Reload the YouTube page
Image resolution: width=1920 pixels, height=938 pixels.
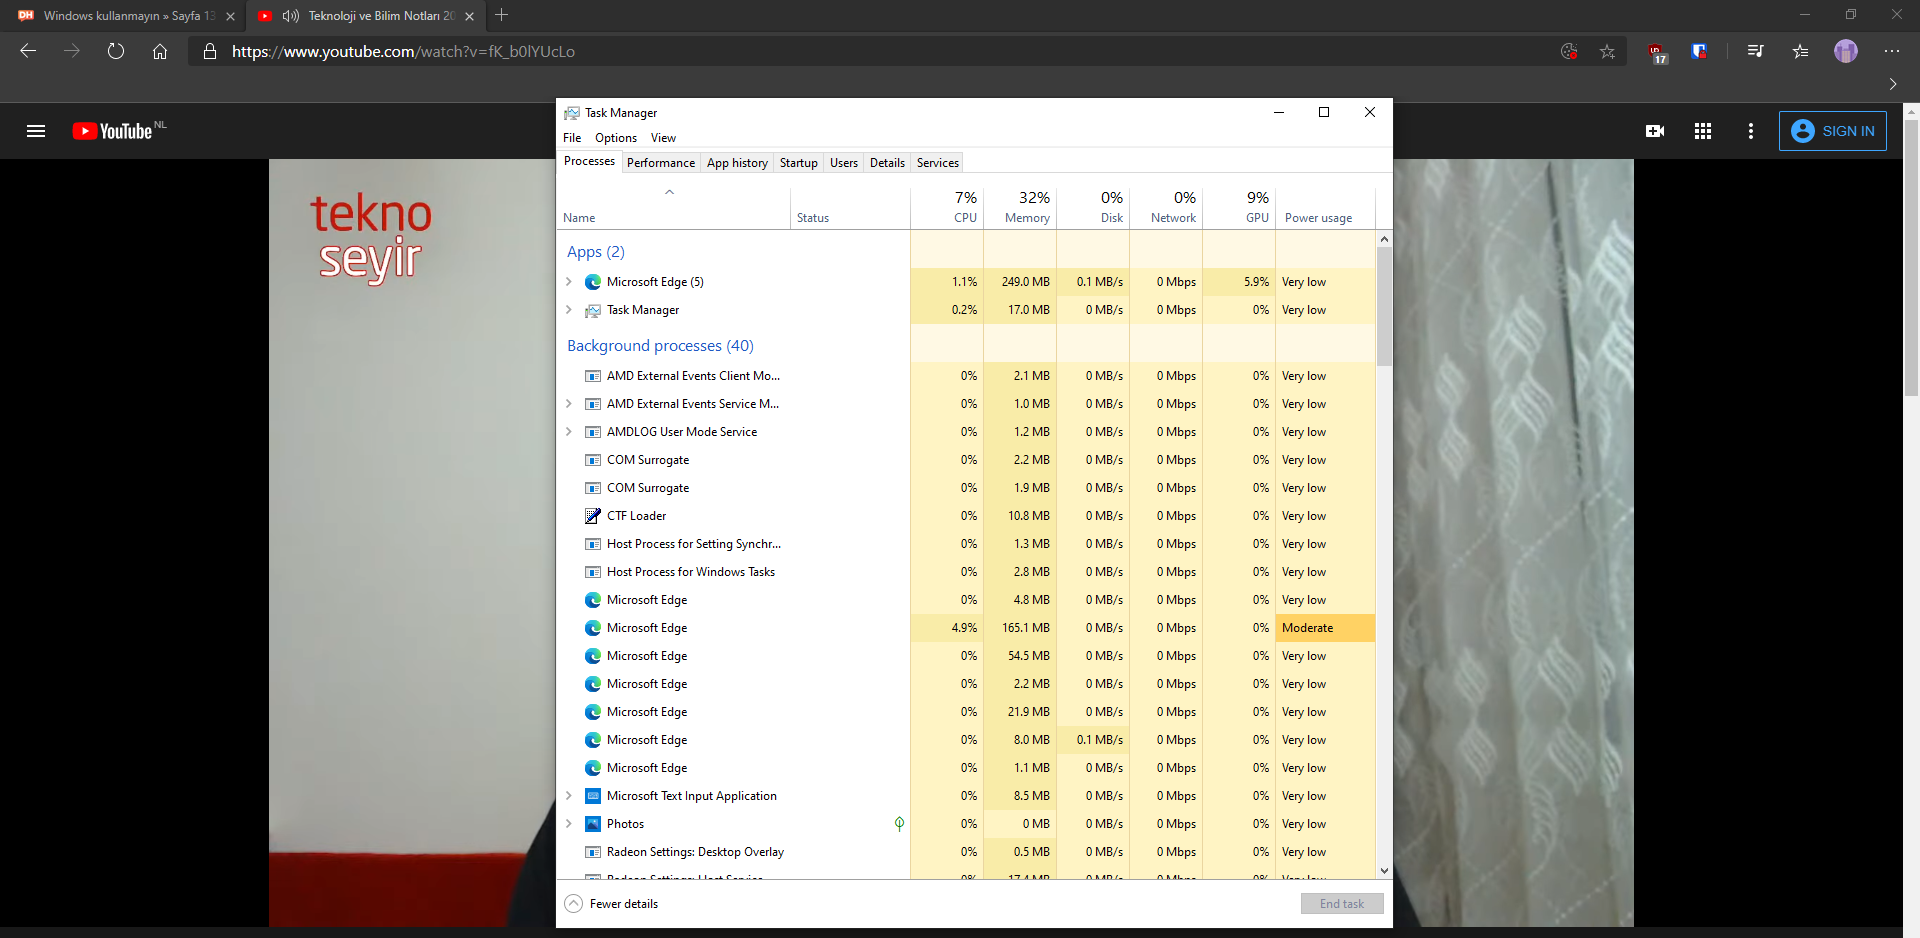tap(116, 51)
